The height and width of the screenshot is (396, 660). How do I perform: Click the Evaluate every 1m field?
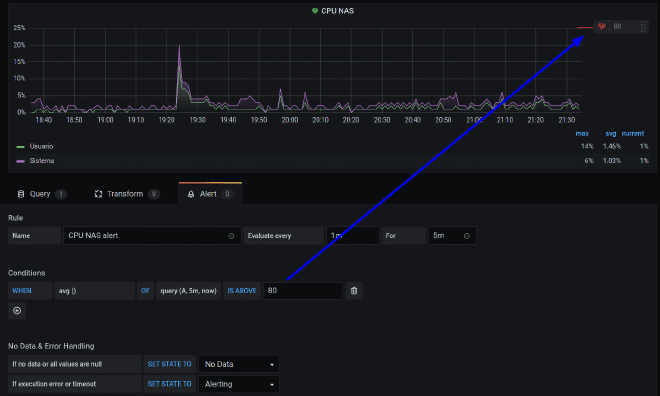[x=352, y=236]
